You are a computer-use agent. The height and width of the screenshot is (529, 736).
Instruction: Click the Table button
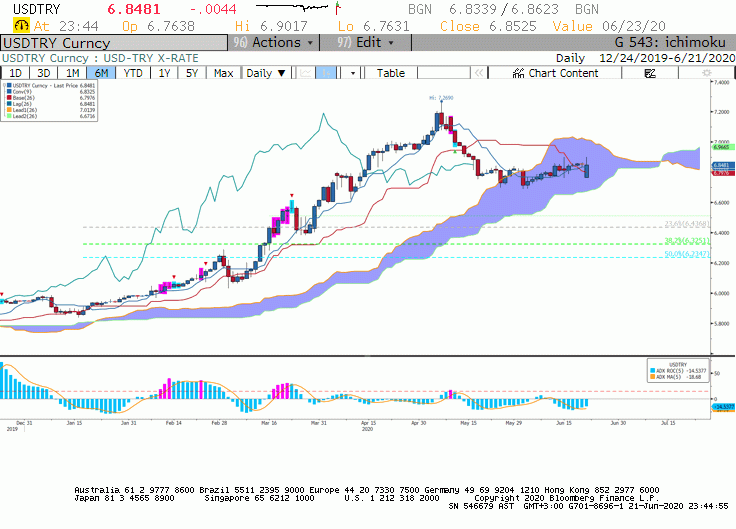click(x=391, y=73)
